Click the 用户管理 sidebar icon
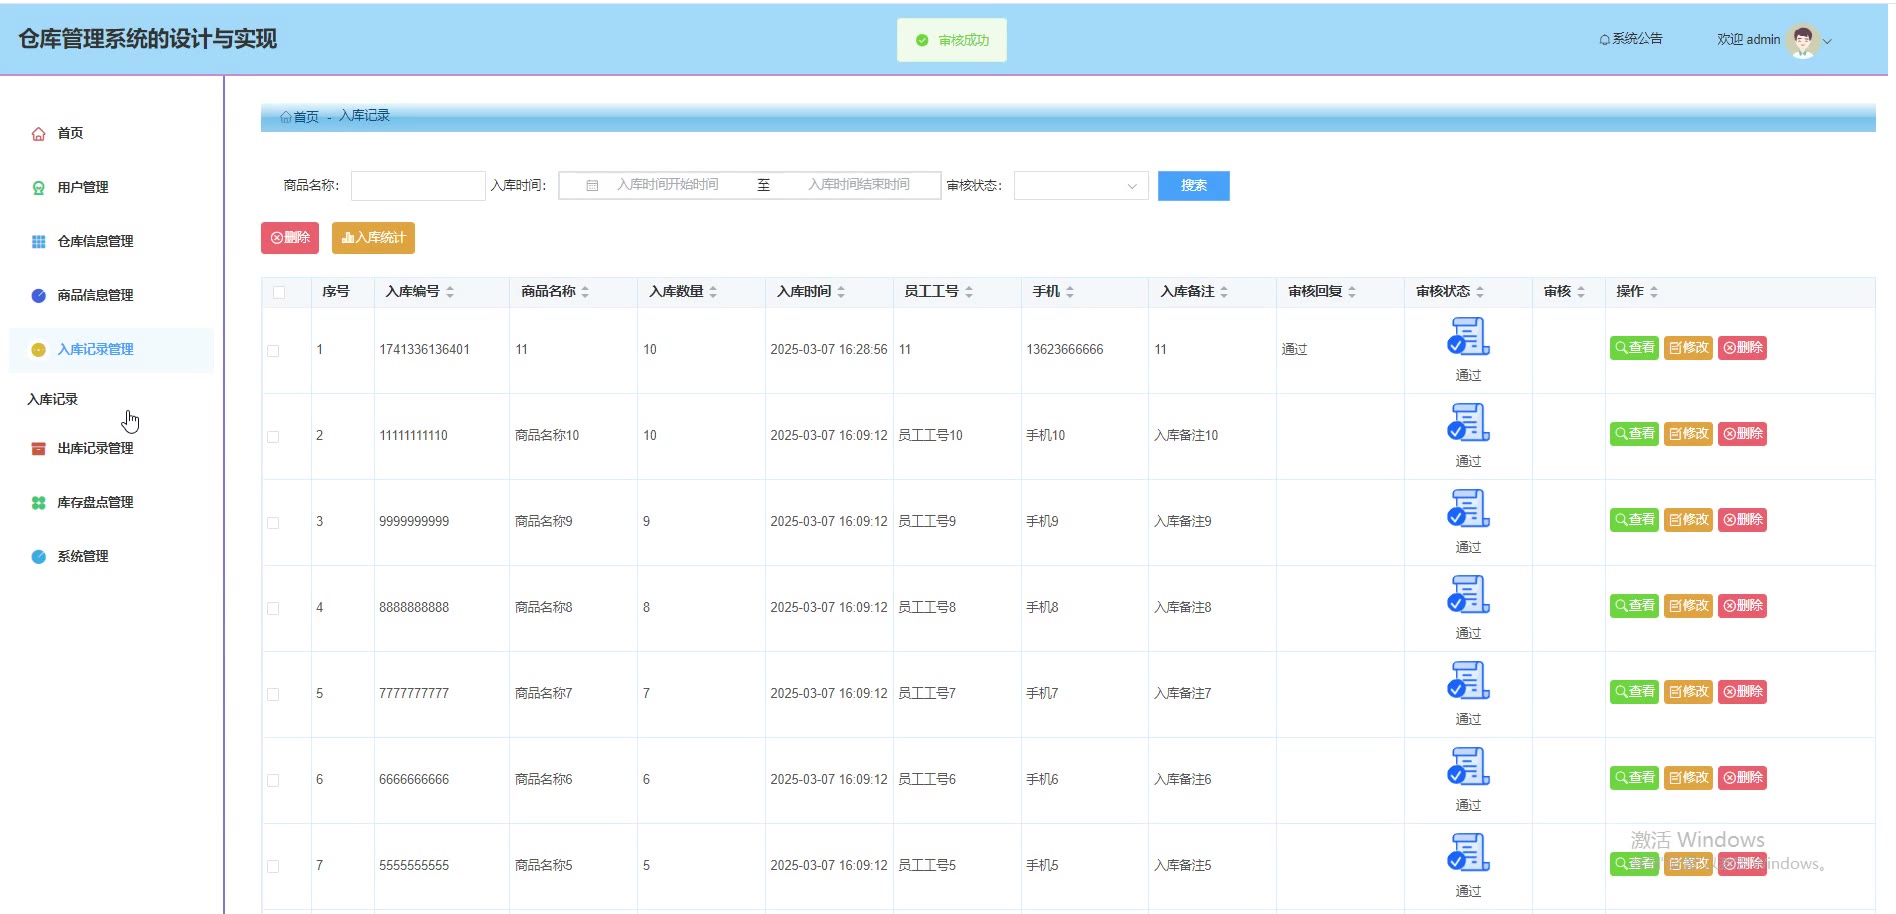Viewport: 1896px width, 914px height. [x=38, y=188]
